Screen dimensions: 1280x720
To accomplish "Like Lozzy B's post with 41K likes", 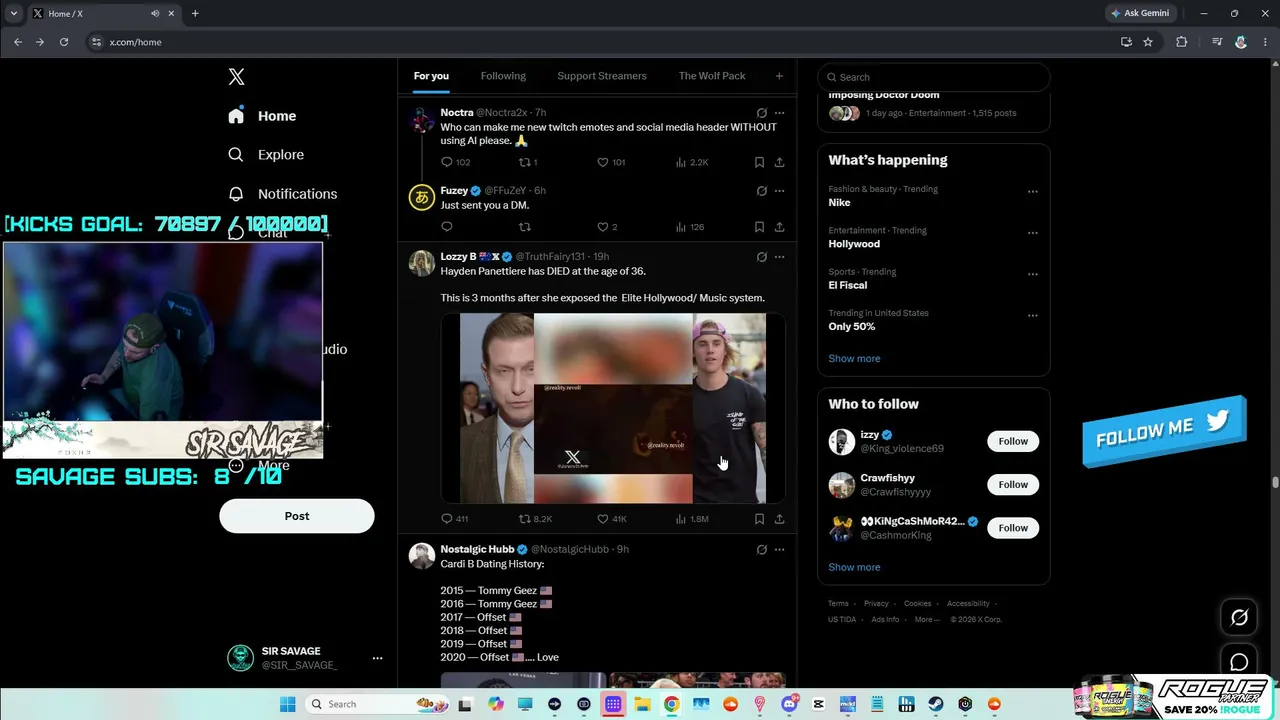I will [x=603, y=519].
